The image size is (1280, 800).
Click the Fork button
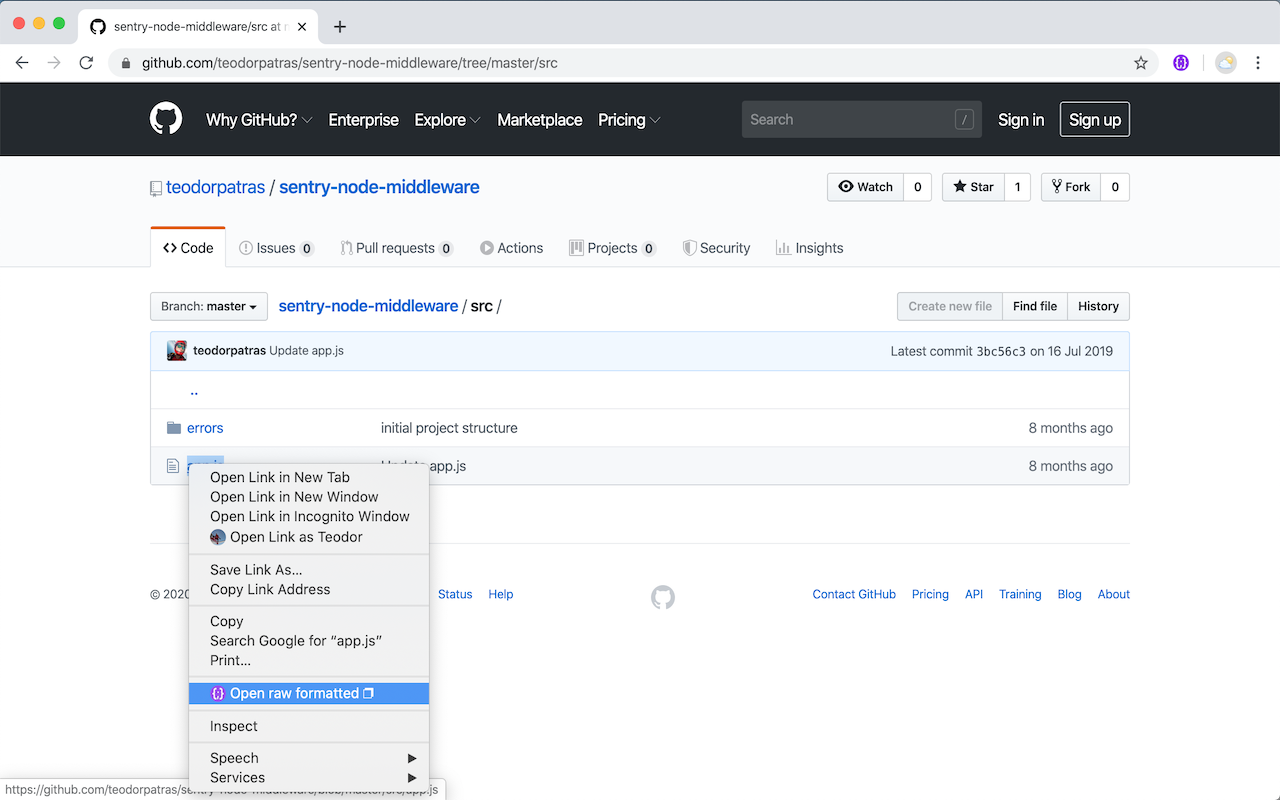click(x=1071, y=187)
